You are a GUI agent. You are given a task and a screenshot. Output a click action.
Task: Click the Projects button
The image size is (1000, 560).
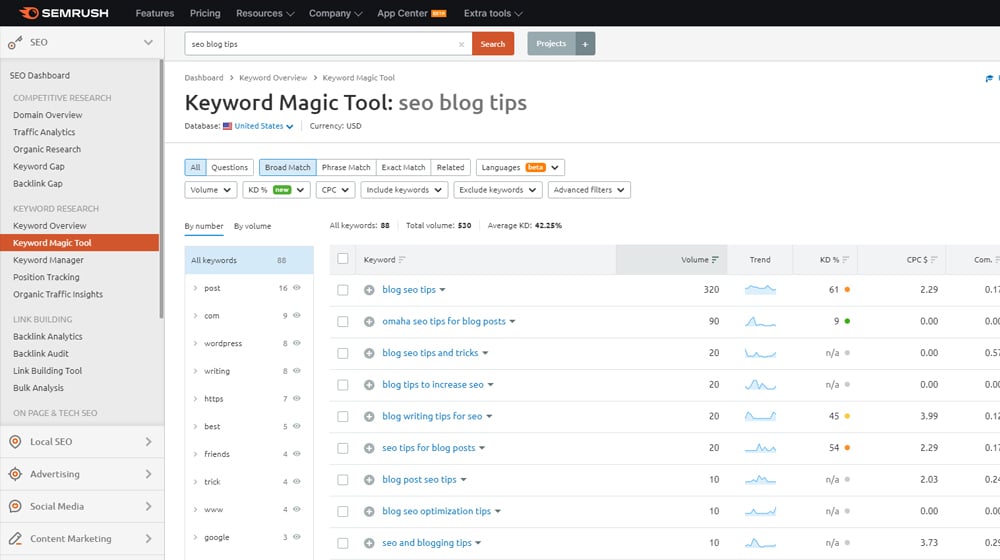(551, 44)
